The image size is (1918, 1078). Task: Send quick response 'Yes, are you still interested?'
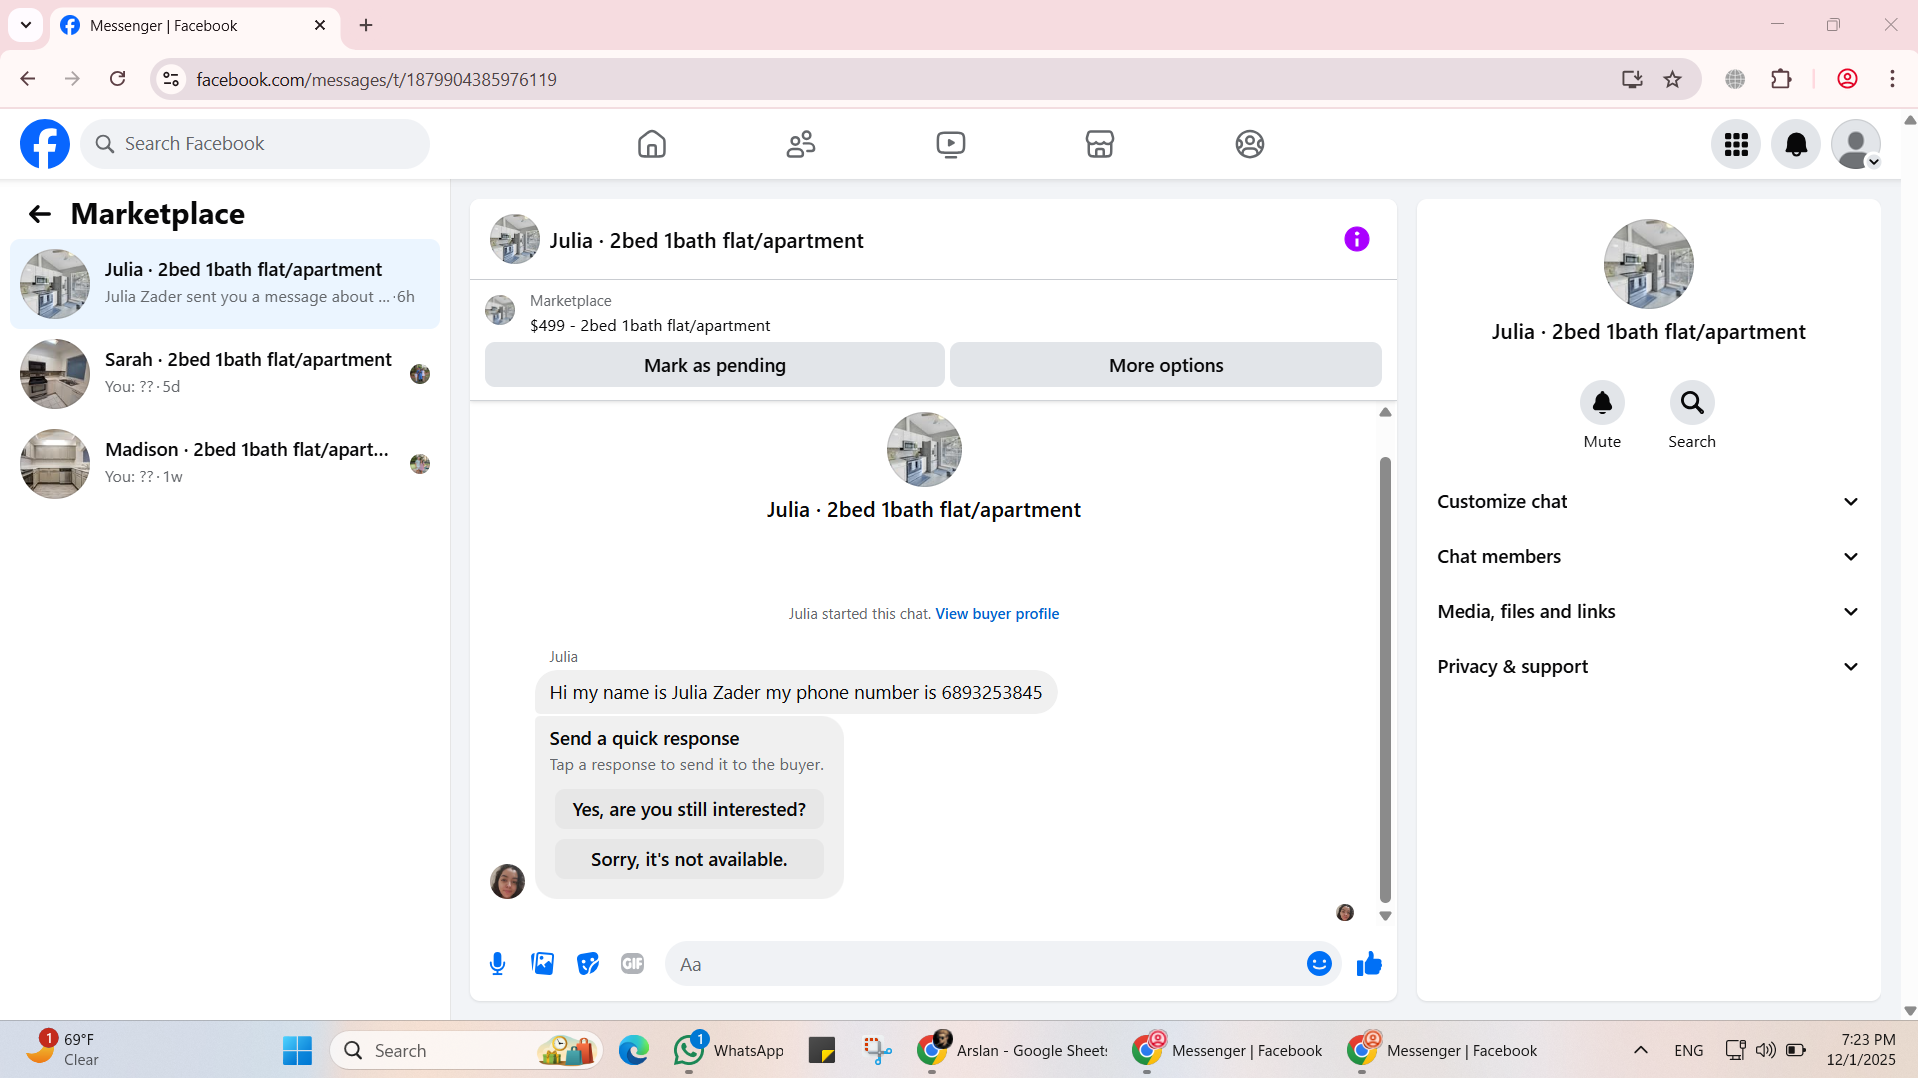pyautogui.click(x=689, y=809)
